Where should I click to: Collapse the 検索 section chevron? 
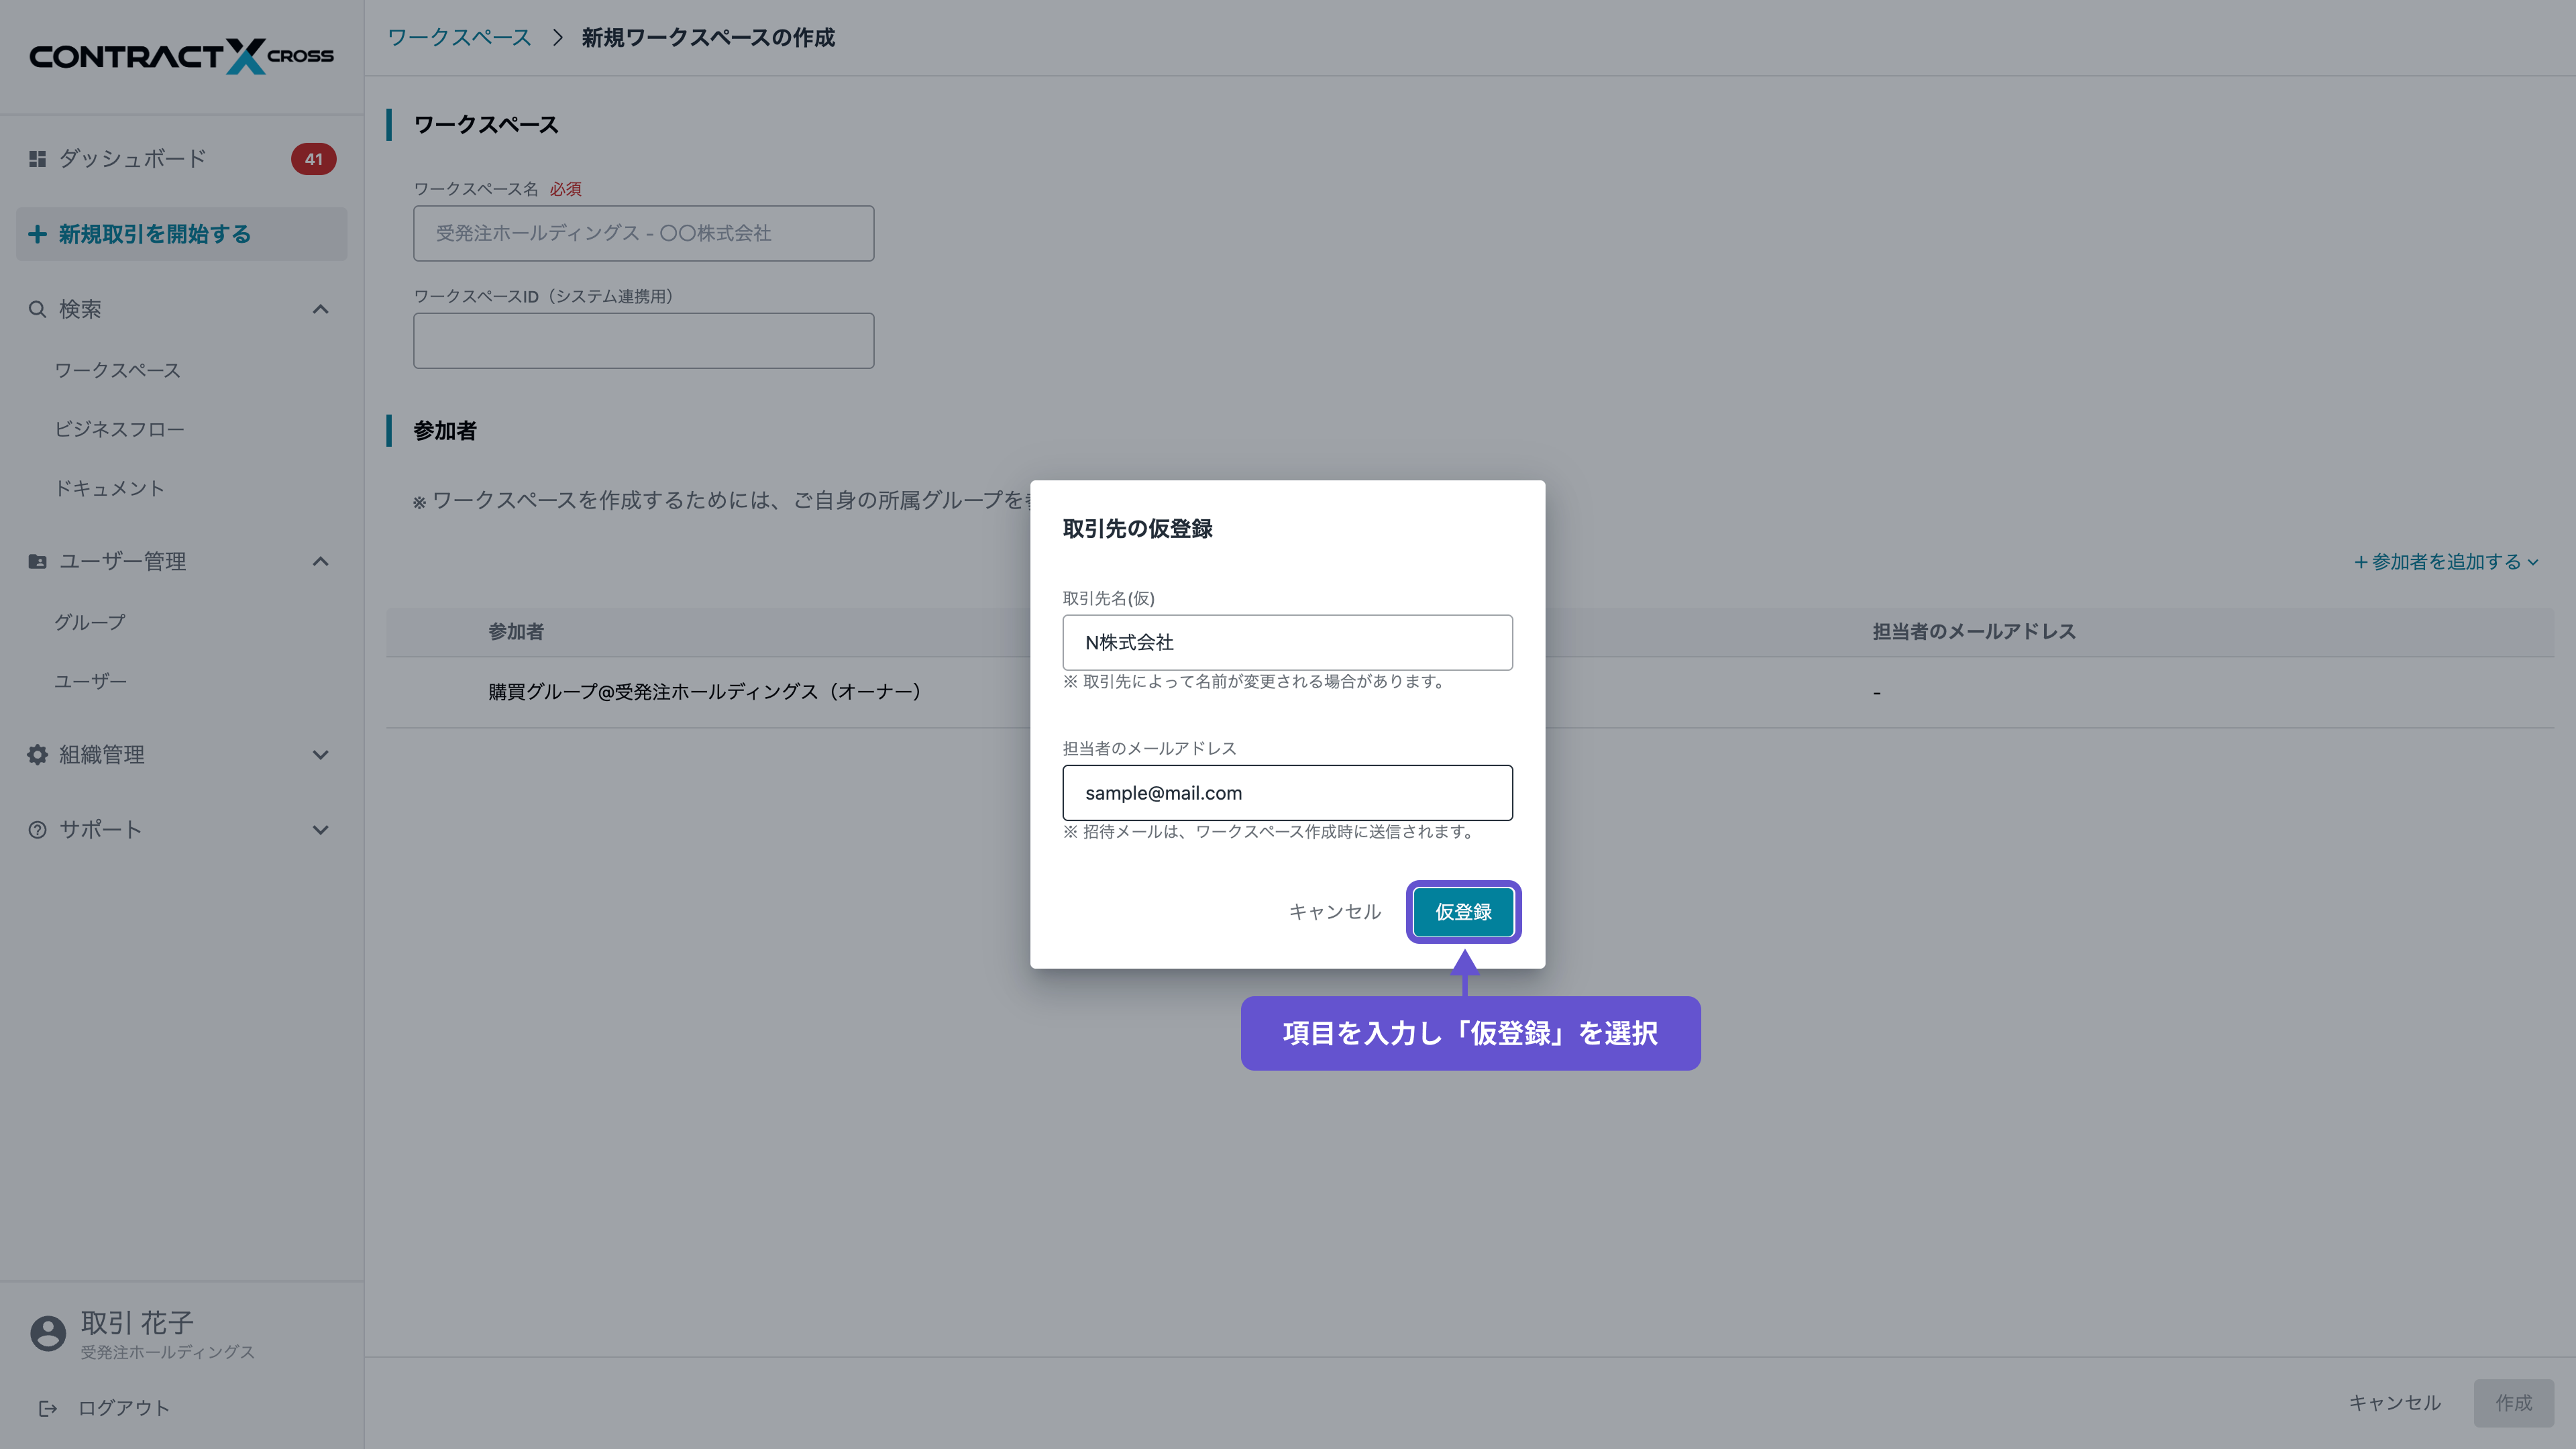tap(320, 309)
